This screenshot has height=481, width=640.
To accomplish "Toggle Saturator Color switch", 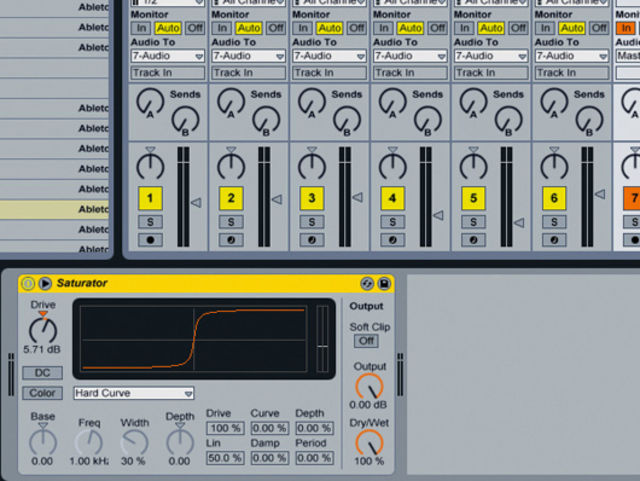I will pos(42,393).
